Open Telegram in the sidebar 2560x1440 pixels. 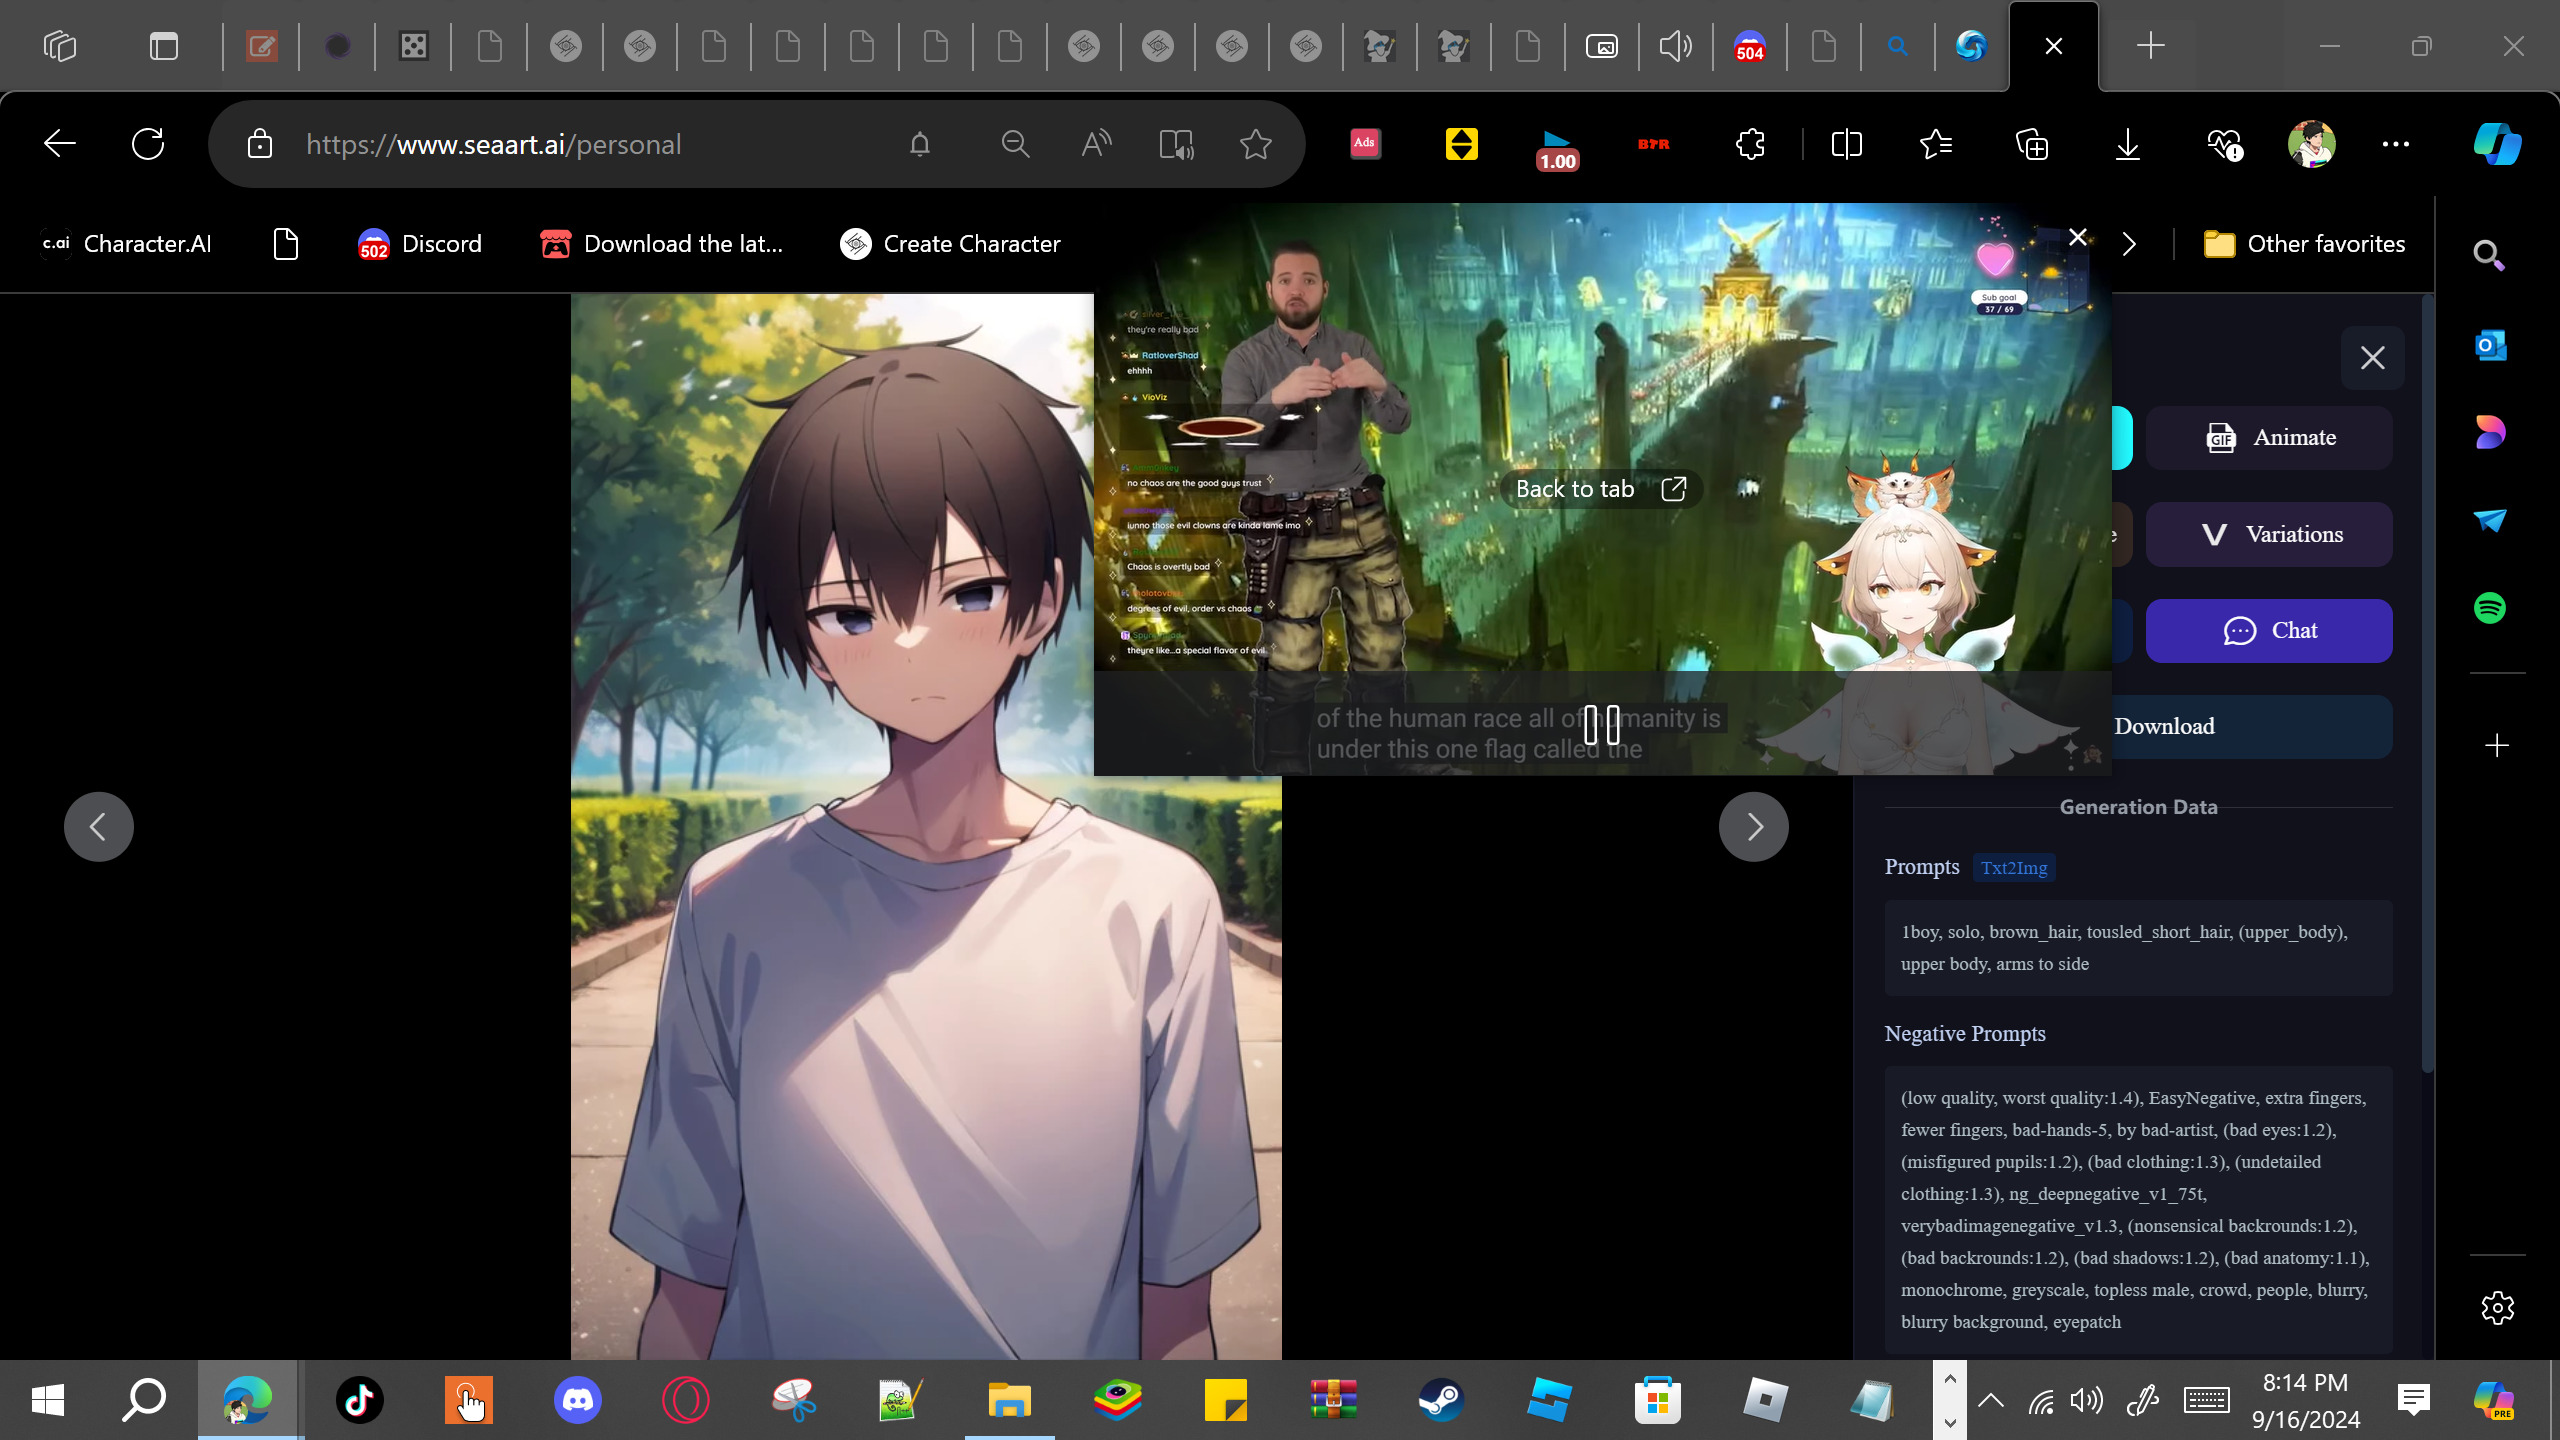[2490, 520]
